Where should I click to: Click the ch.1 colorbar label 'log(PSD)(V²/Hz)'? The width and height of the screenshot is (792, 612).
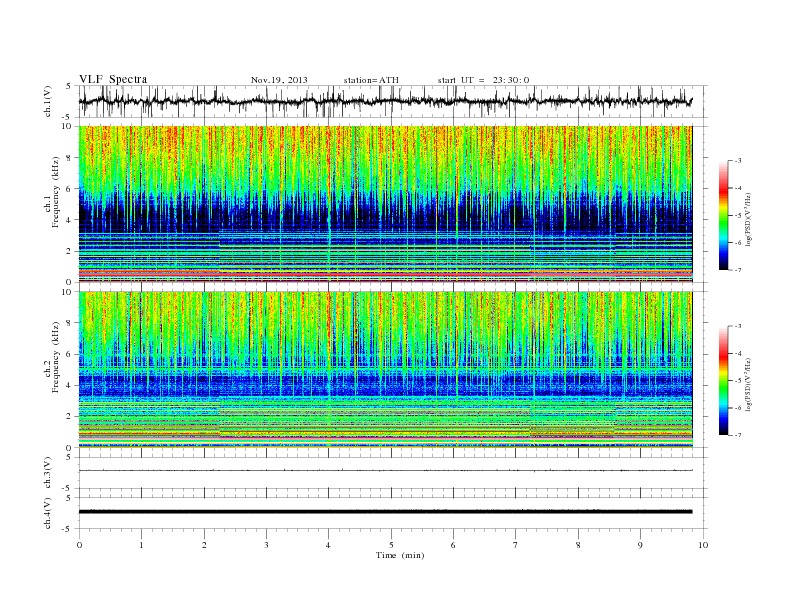pyautogui.click(x=750, y=219)
